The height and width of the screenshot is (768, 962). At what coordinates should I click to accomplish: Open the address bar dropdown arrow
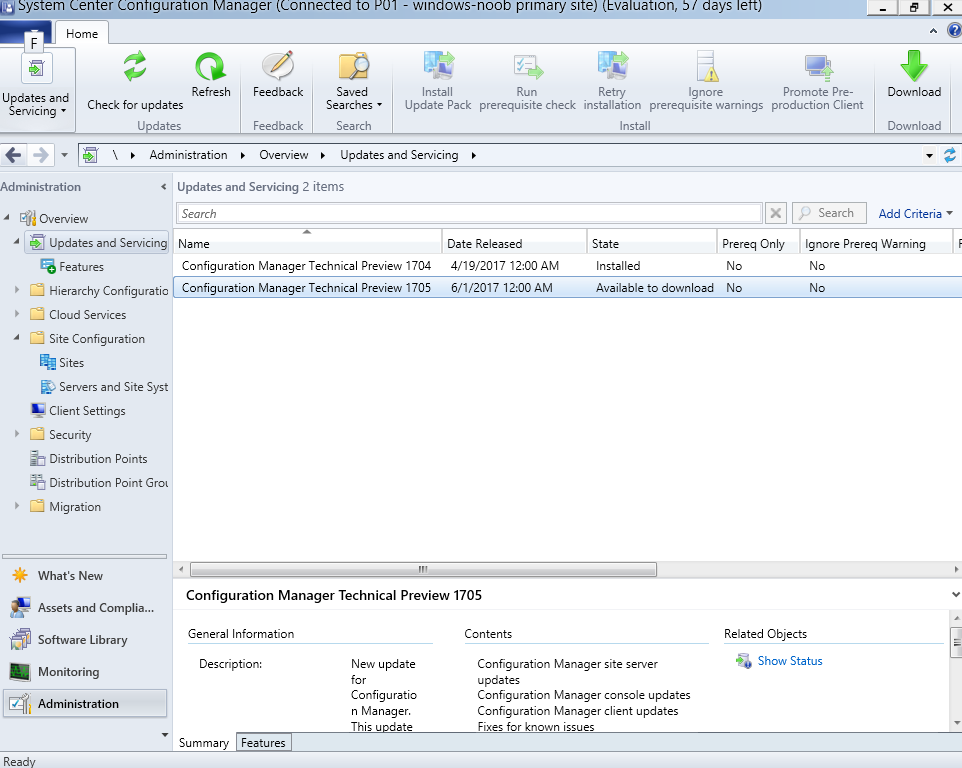pyautogui.click(x=929, y=156)
